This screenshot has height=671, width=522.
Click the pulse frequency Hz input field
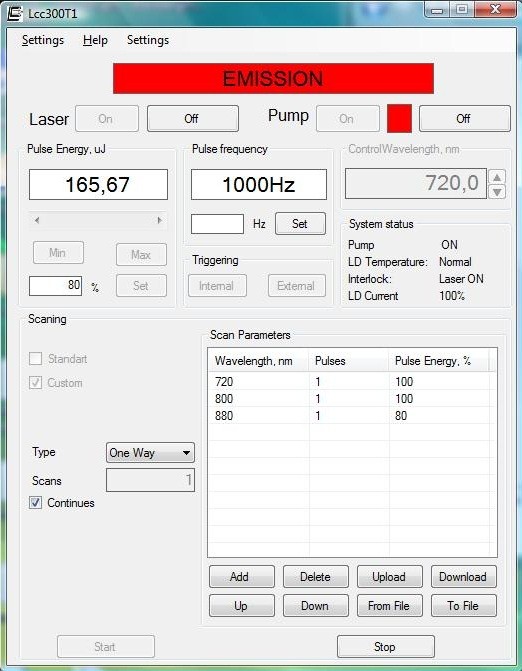point(217,224)
